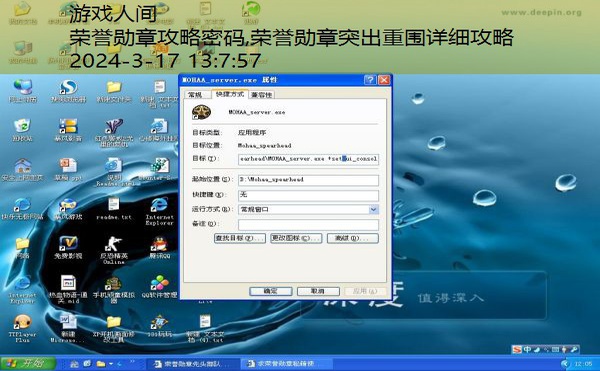Cancel the dialog with 取消

tap(318, 291)
